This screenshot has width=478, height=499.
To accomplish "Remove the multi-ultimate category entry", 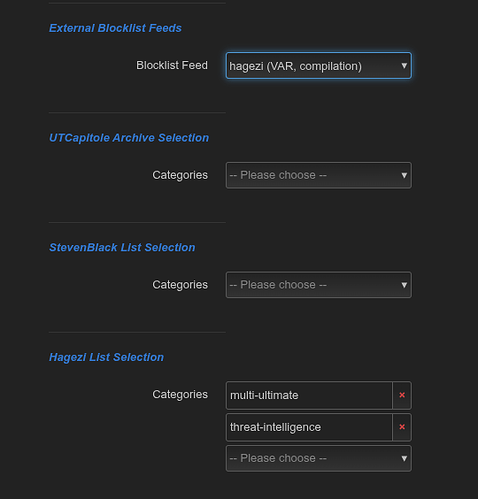I will [402, 395].
